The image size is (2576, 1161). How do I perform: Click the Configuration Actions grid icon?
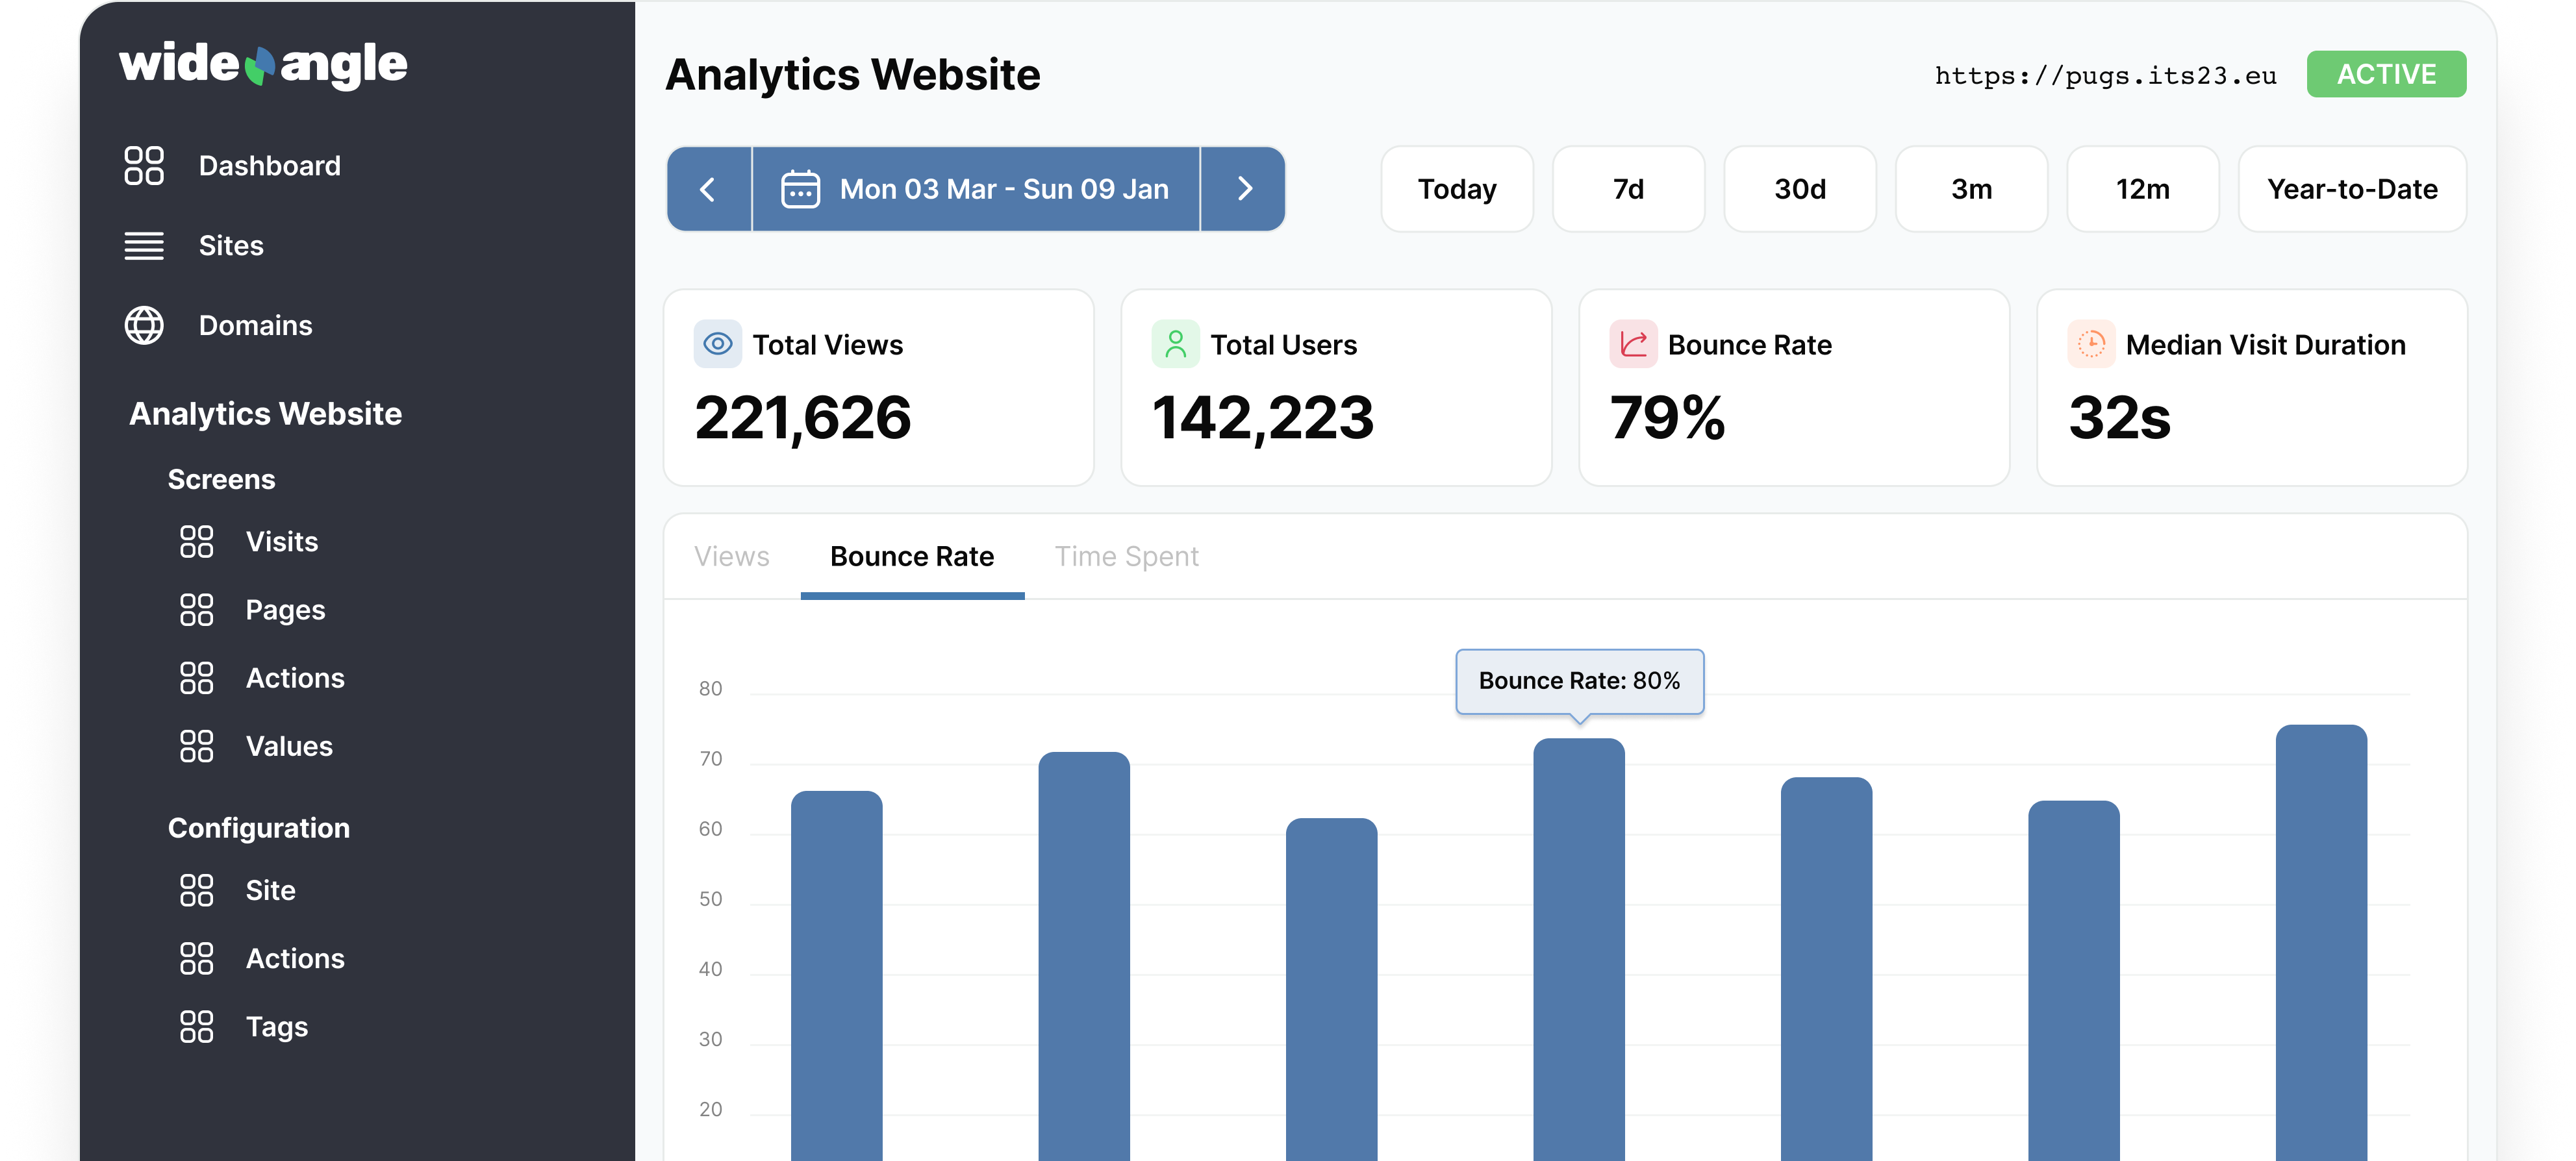[197, 958]
